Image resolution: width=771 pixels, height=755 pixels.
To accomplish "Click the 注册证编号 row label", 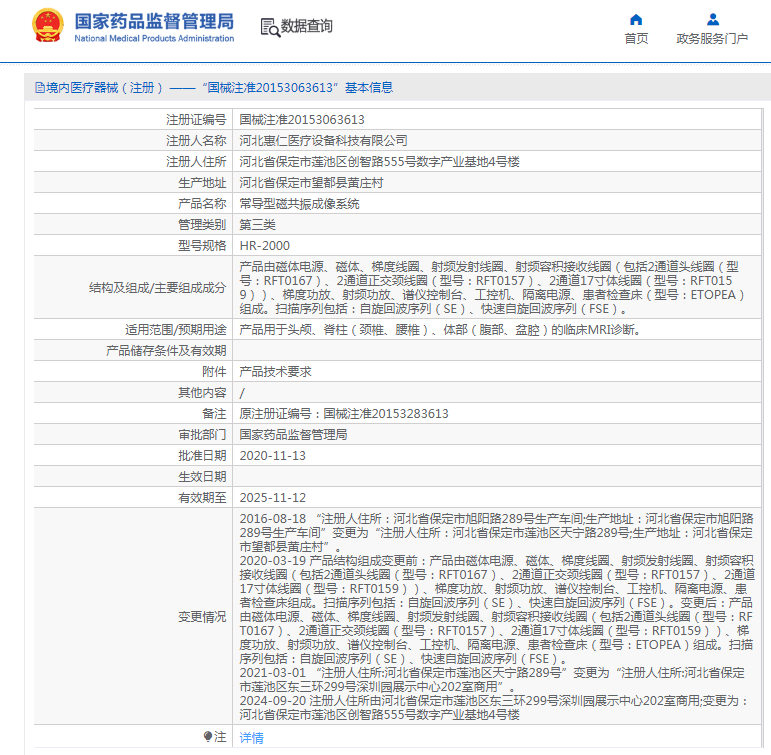I will click(196, 120).
